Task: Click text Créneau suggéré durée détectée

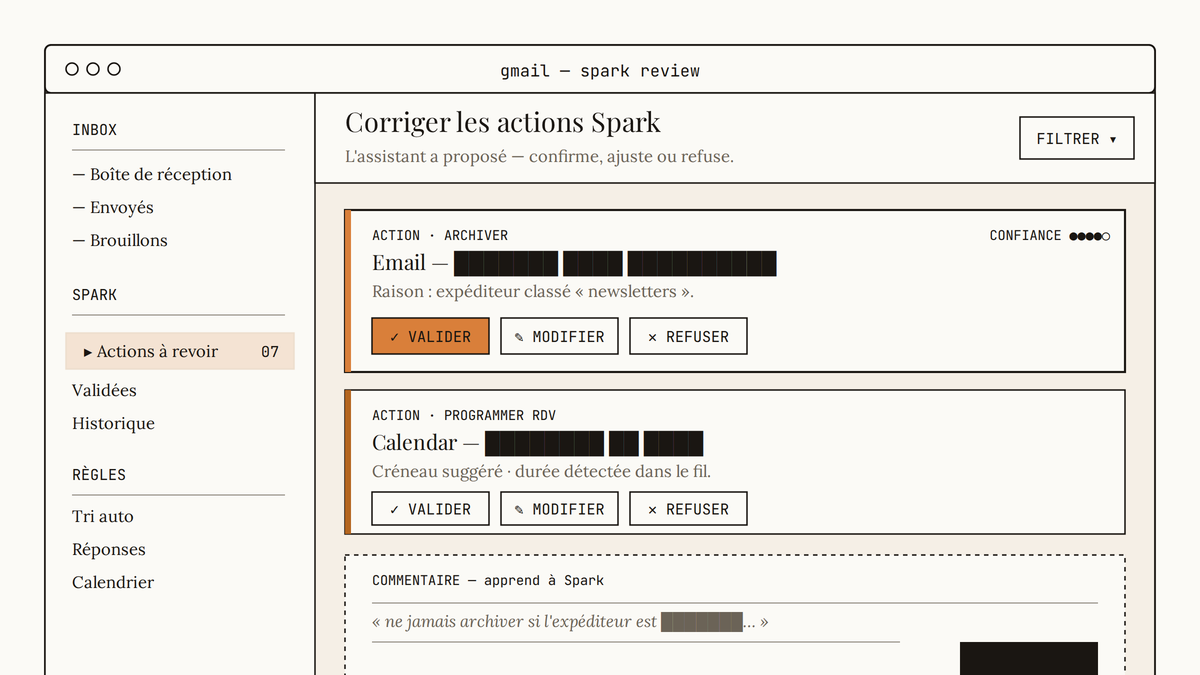Action: click(x=541, y=471)
